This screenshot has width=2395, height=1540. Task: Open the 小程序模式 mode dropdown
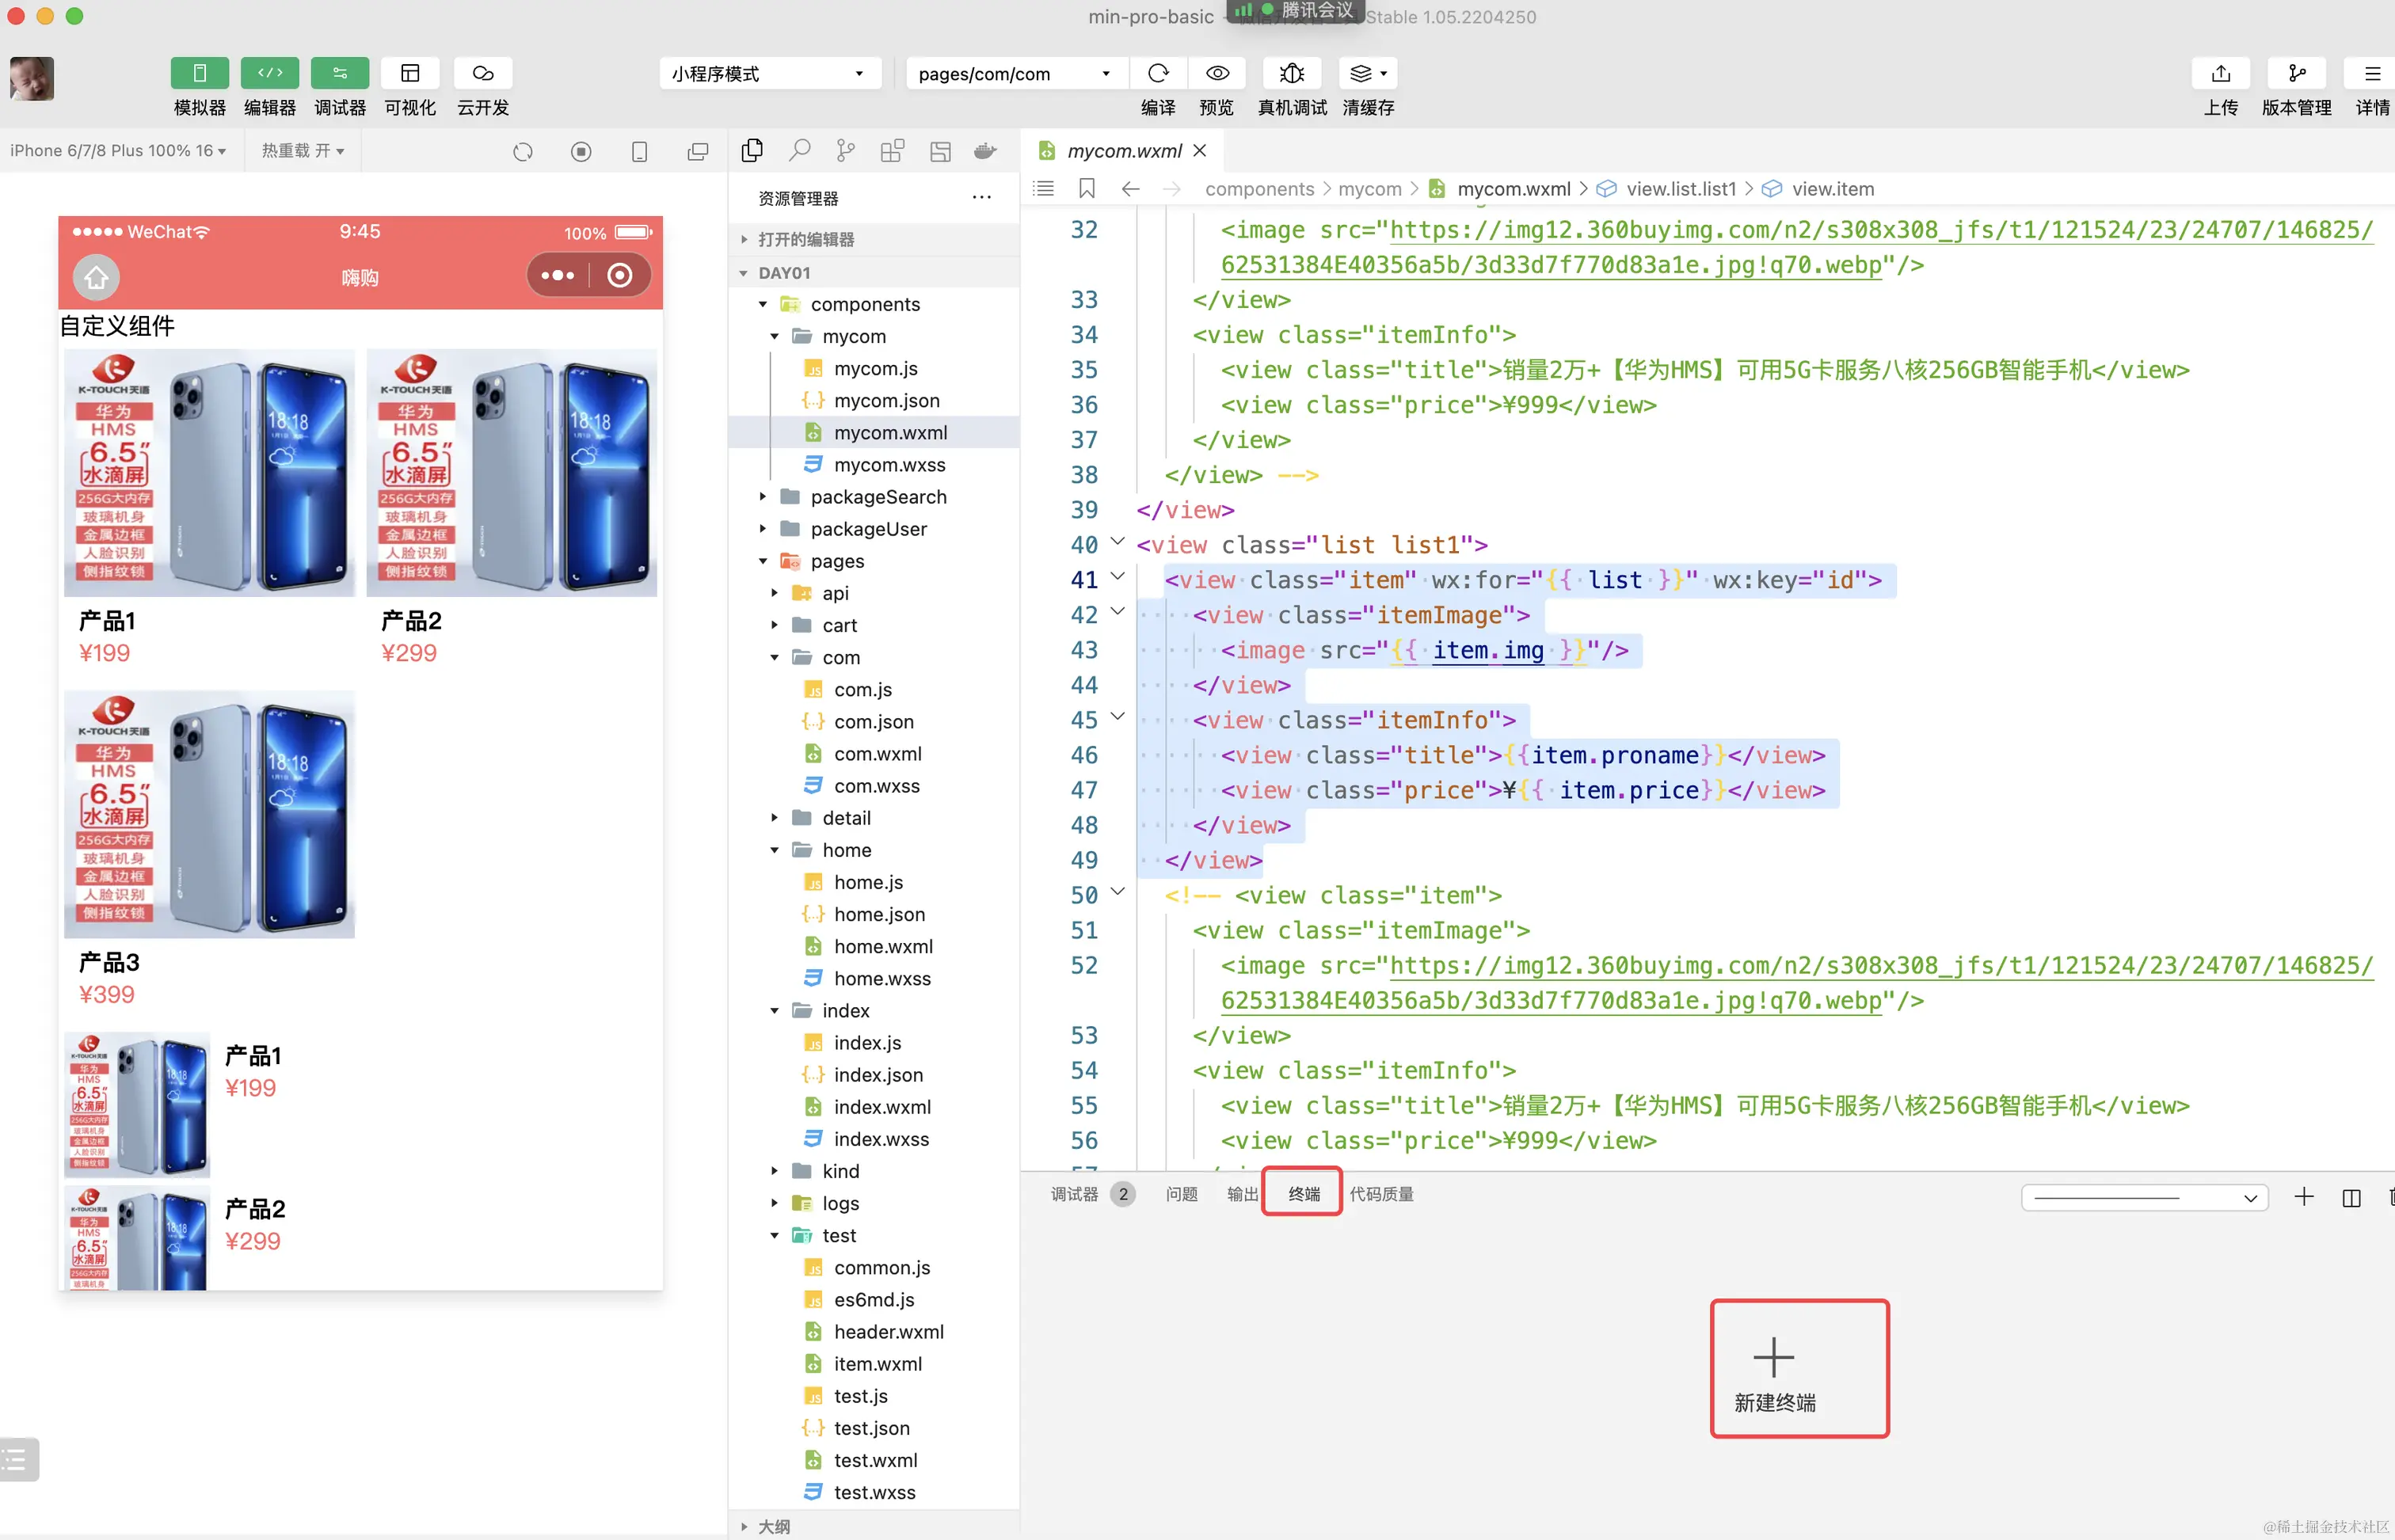768,73
